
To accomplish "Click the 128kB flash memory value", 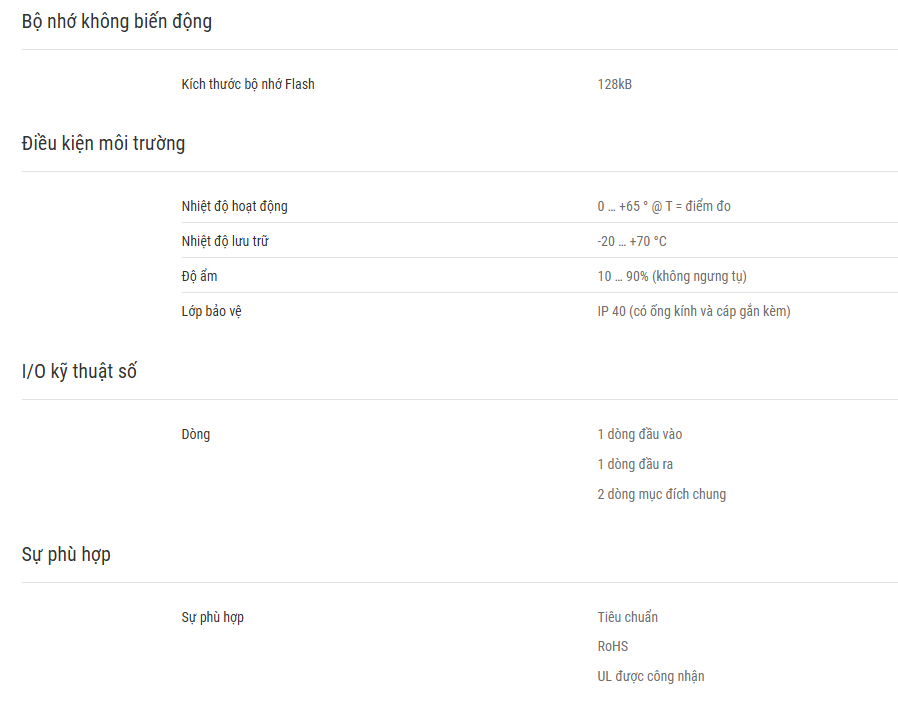I will [615, 84].
